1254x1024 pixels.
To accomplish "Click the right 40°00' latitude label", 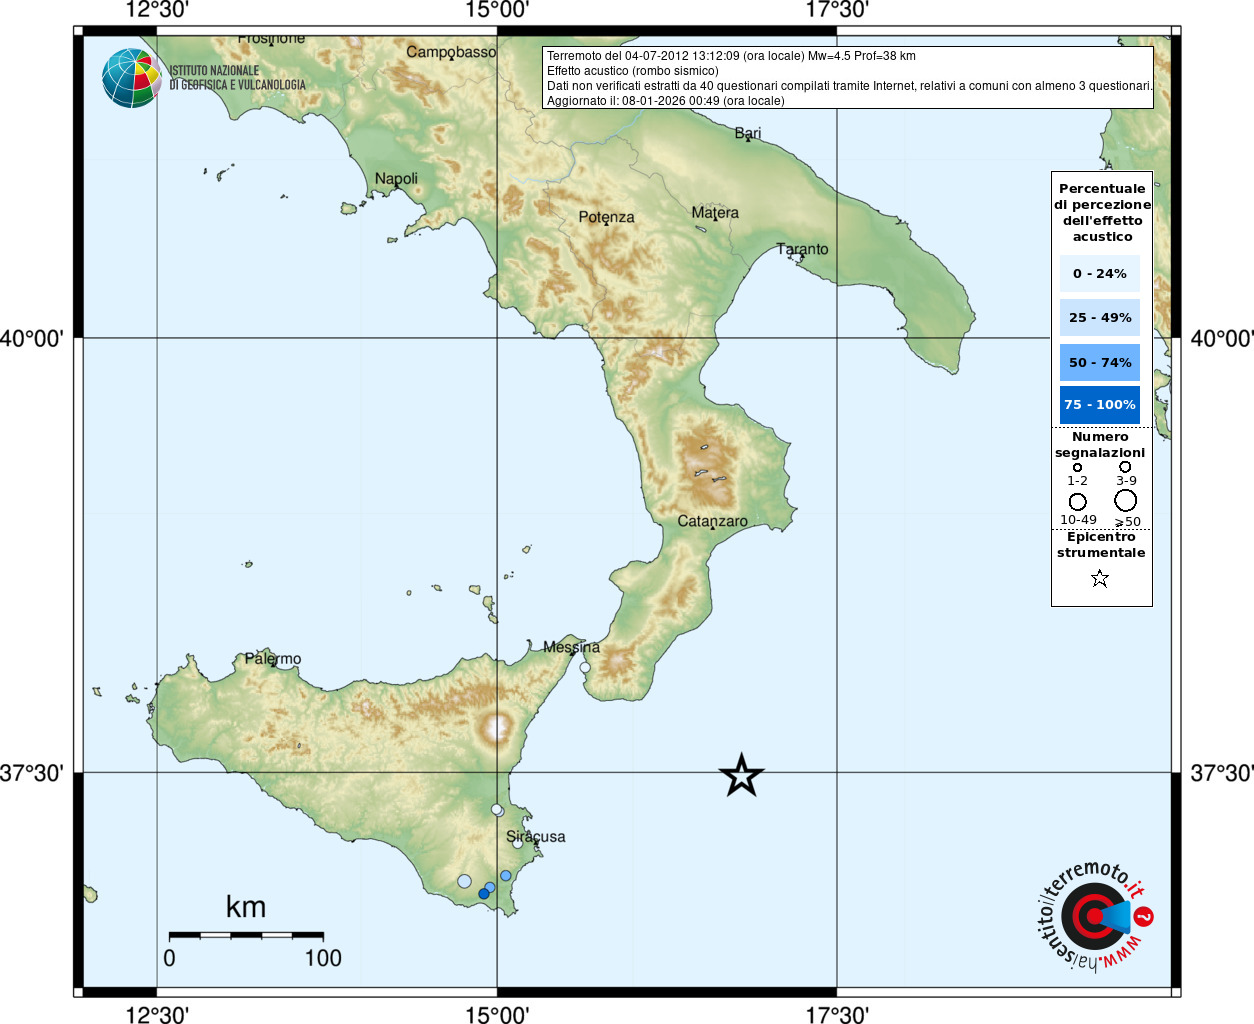I will (x=1222, y=338).
